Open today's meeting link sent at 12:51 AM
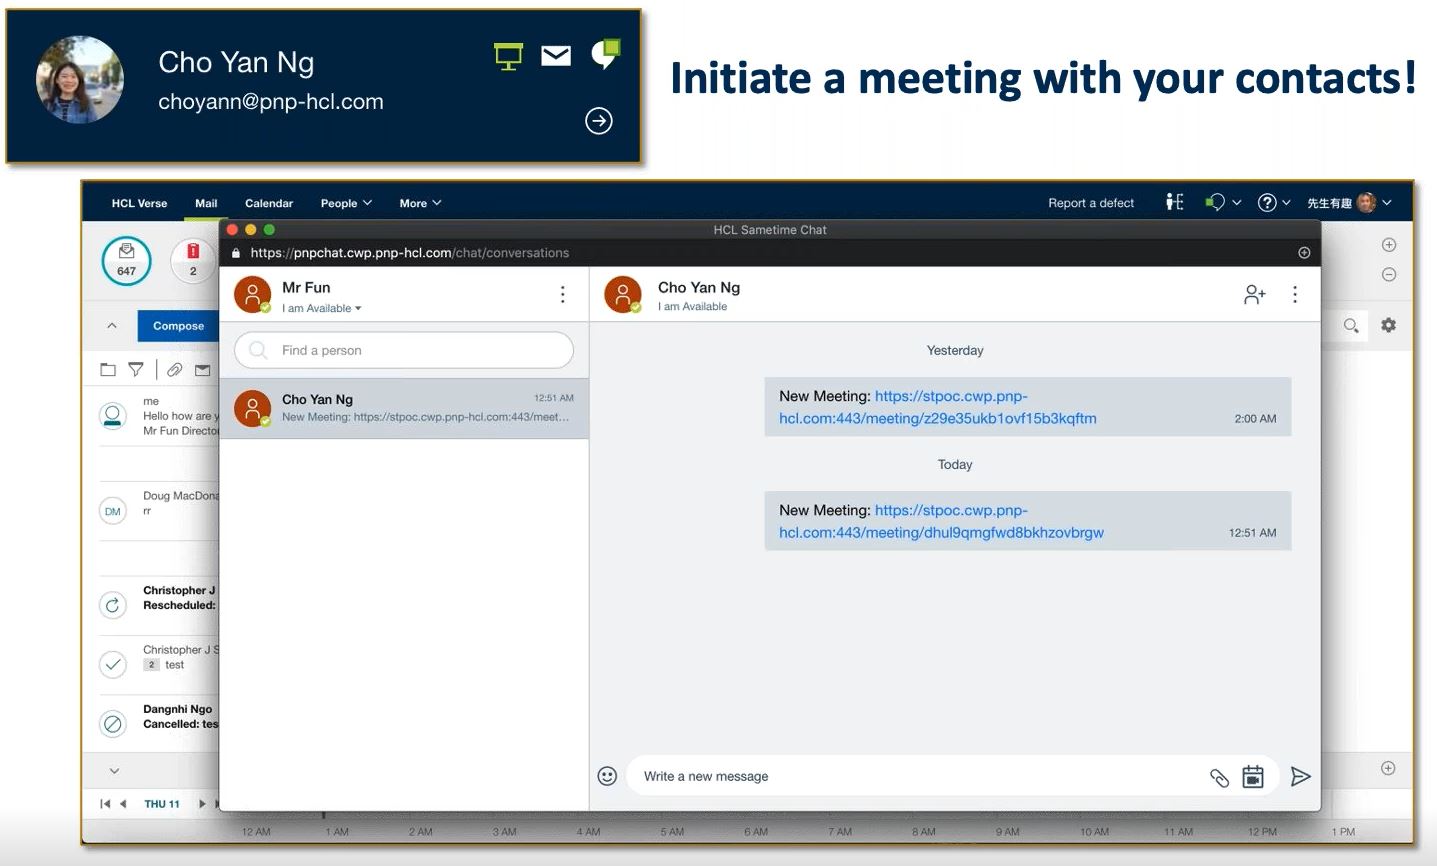This screenshot has height=866, width=1437. click(941, 521)
